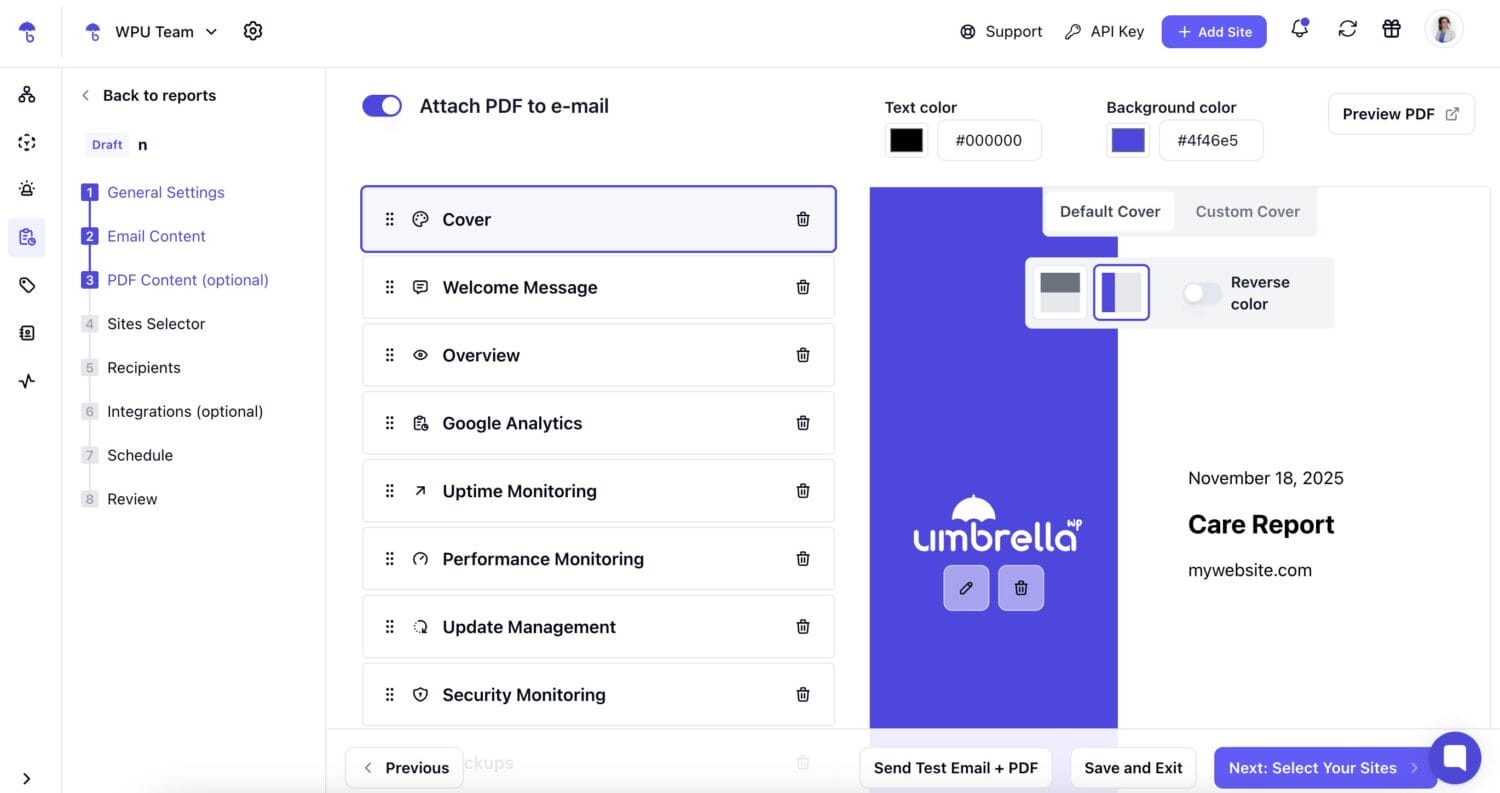Expand the left sidebar with bottom arrow
Screen dimensions: 1500x793
point(27,778)
